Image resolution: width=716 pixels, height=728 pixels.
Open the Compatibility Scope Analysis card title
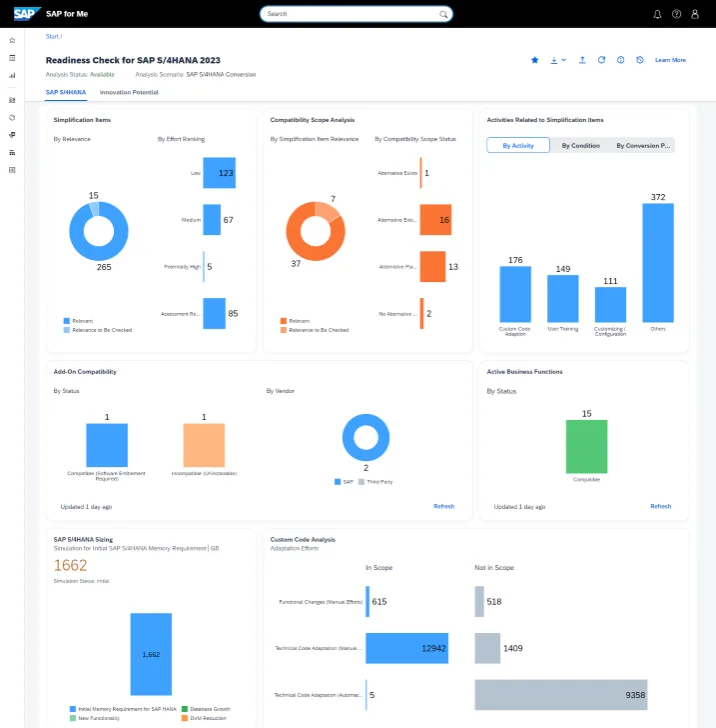coord(312,120)
